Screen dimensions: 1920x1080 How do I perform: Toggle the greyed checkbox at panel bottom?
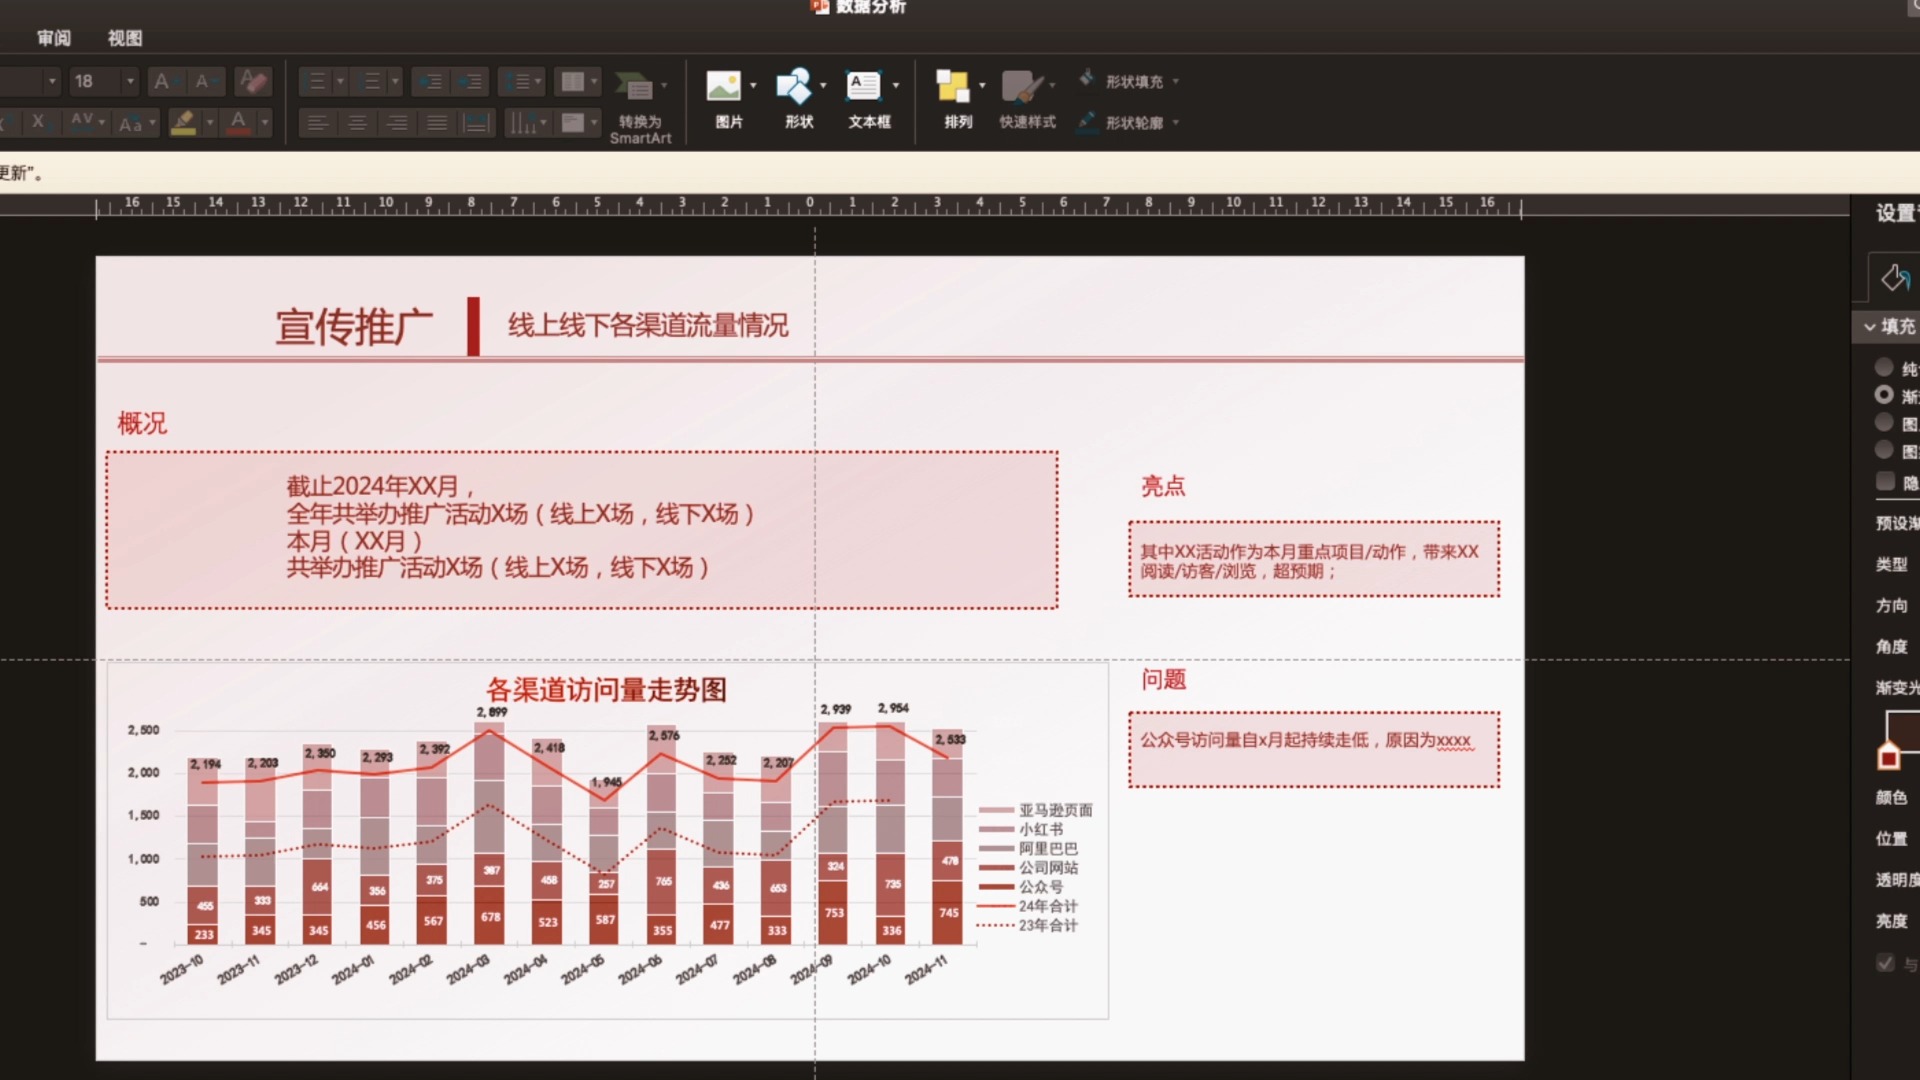[x=1885, y=963]
